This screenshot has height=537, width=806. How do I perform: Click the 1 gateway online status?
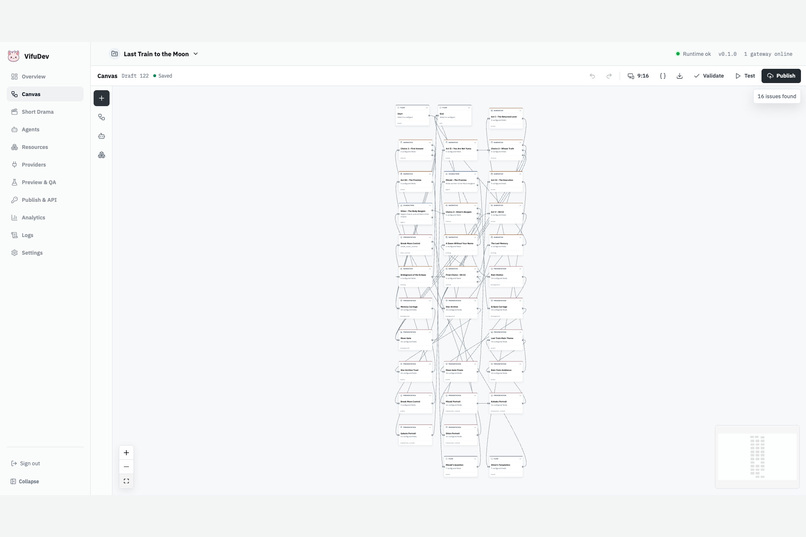pyautogui.click(x=768, y=54)
